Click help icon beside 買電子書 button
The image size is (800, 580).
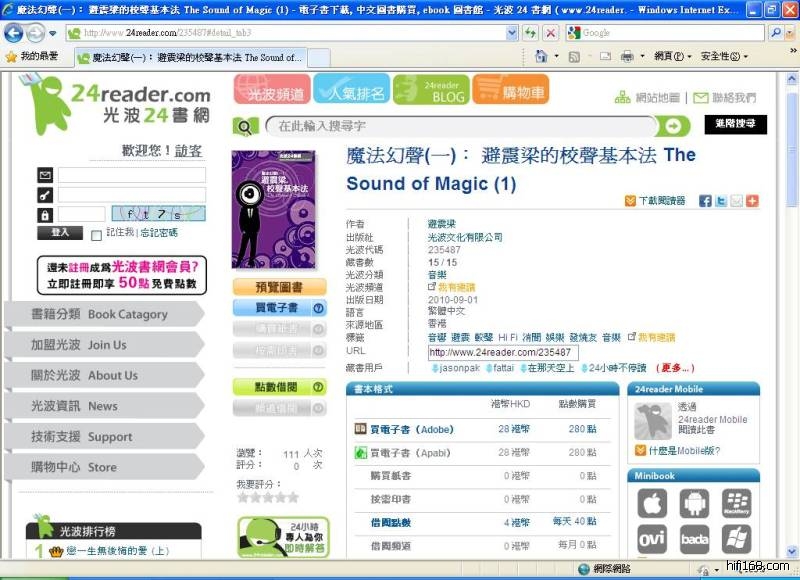click(319, 308)
